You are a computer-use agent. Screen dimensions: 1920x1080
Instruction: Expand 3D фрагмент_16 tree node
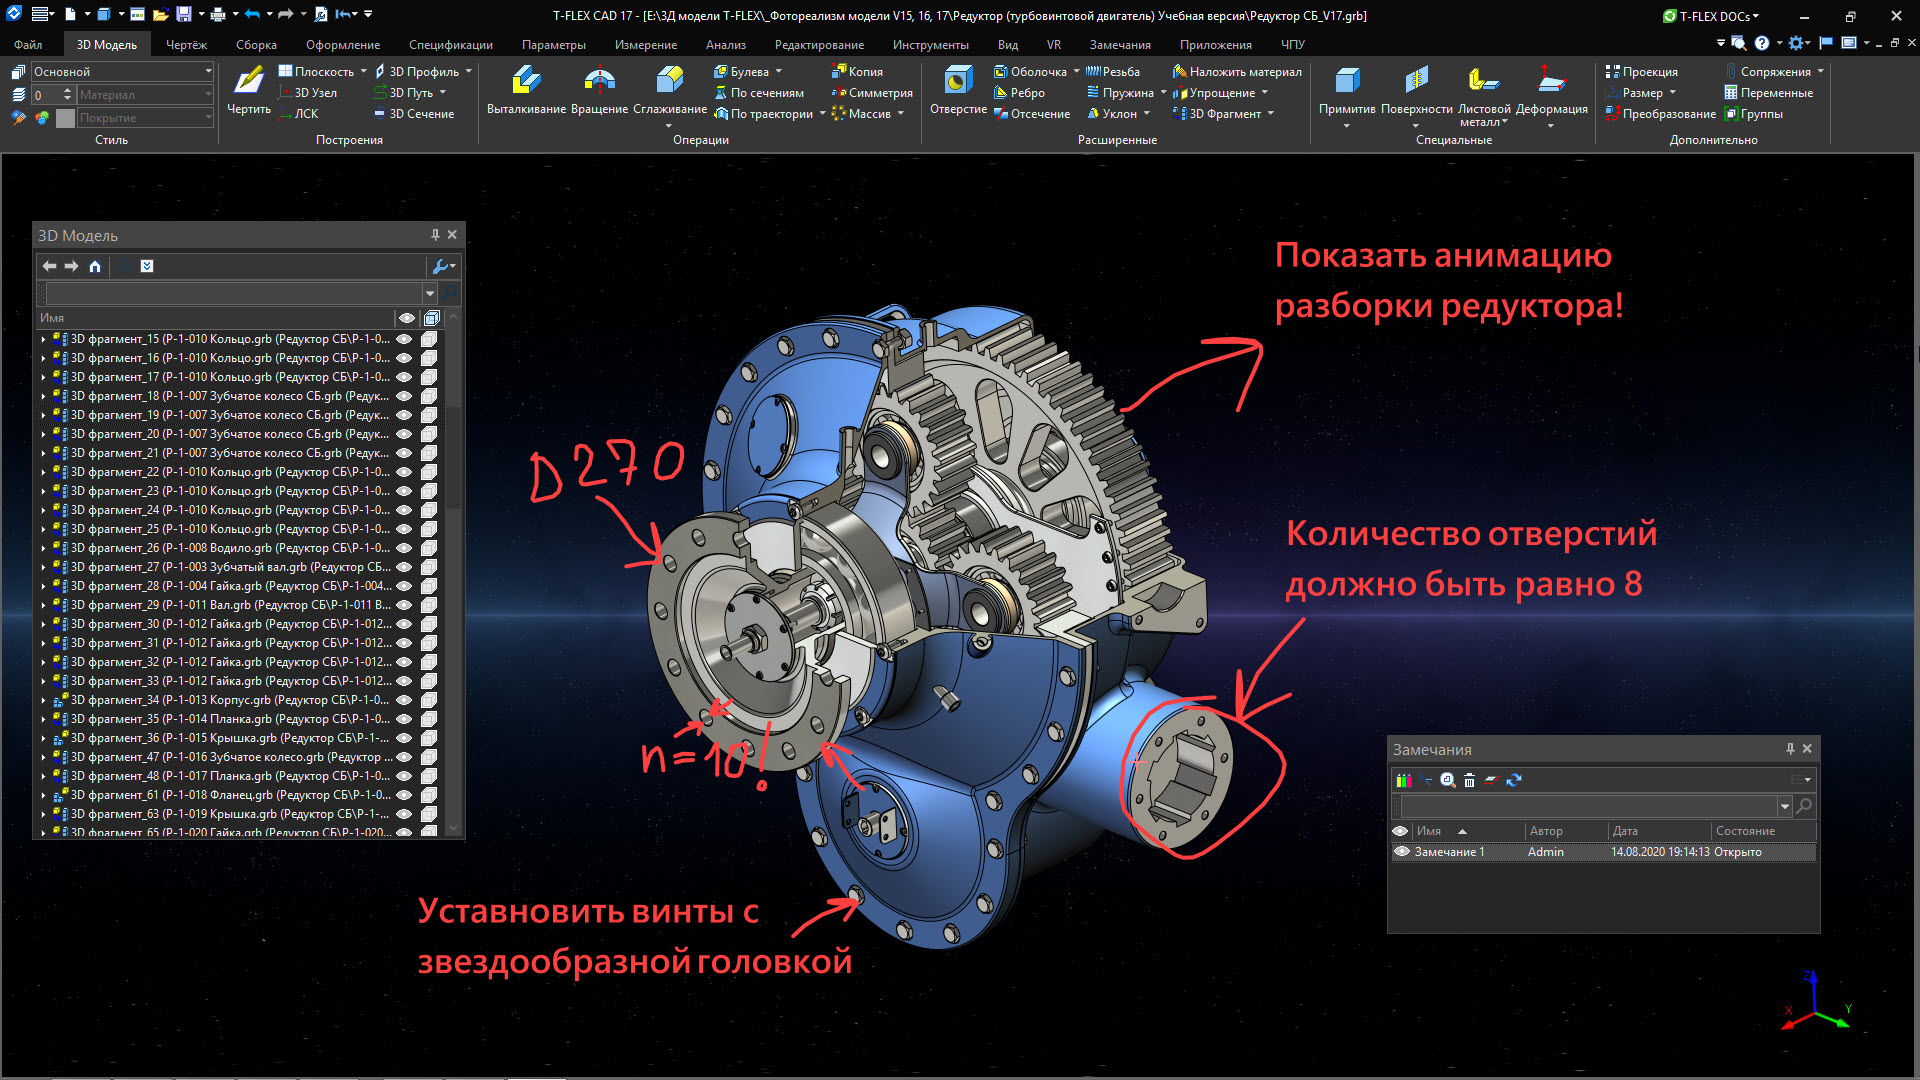point(43,358)
